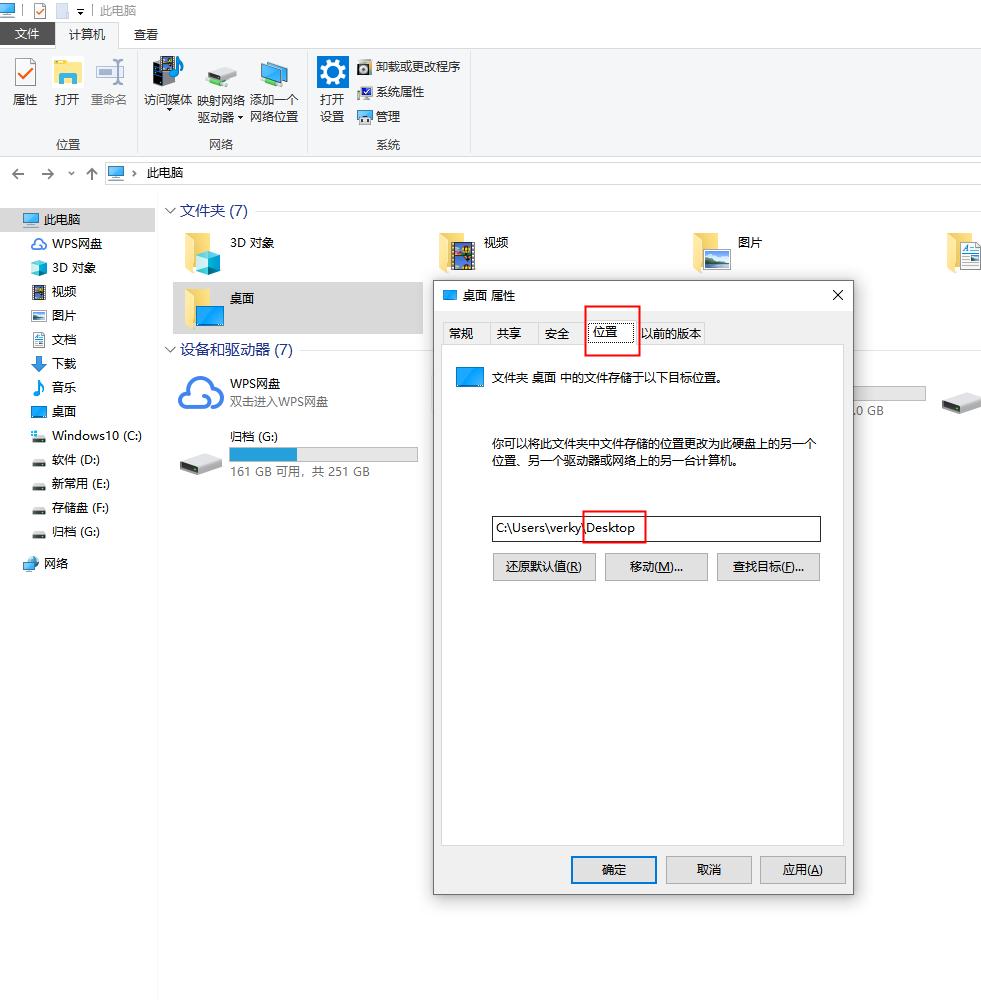Collapse the 文件夹 (7) section

[169, 211]
